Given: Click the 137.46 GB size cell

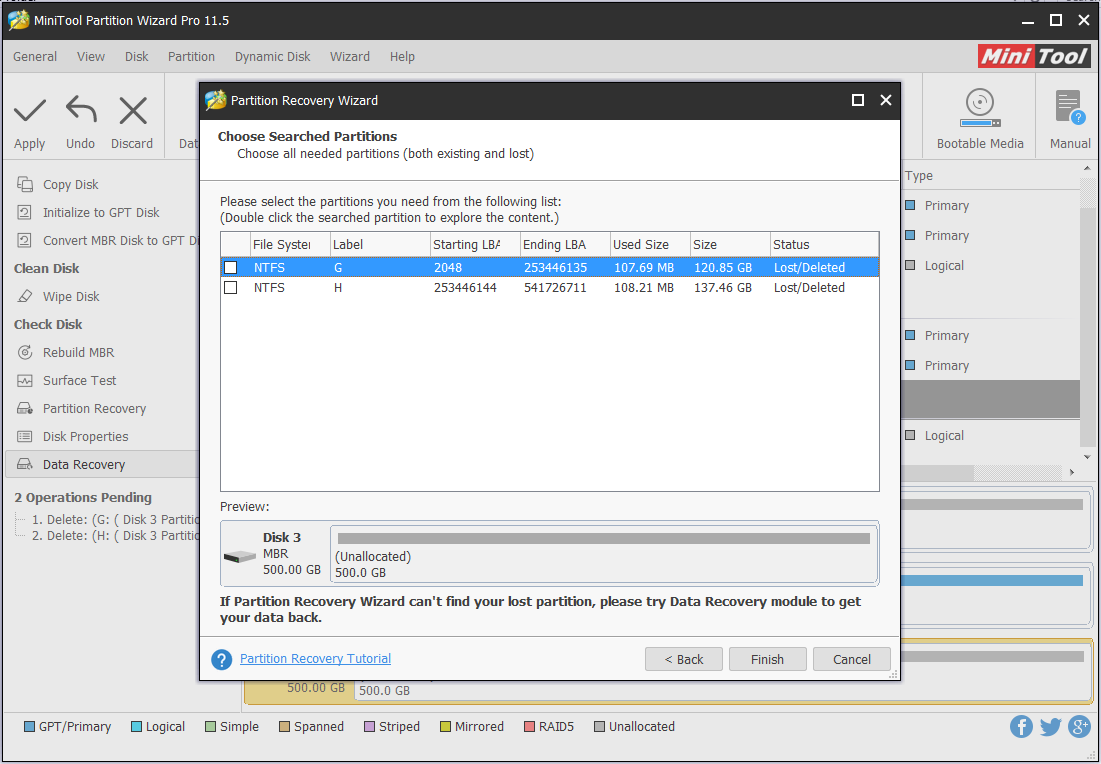Looking at the screenshot, I should (723, 288).
